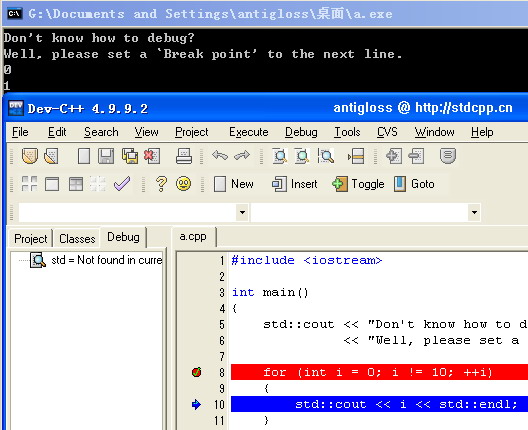This screenshot has width=528, height=430.
Task: Click the Search Again magnifier icon
Action: 326,156
